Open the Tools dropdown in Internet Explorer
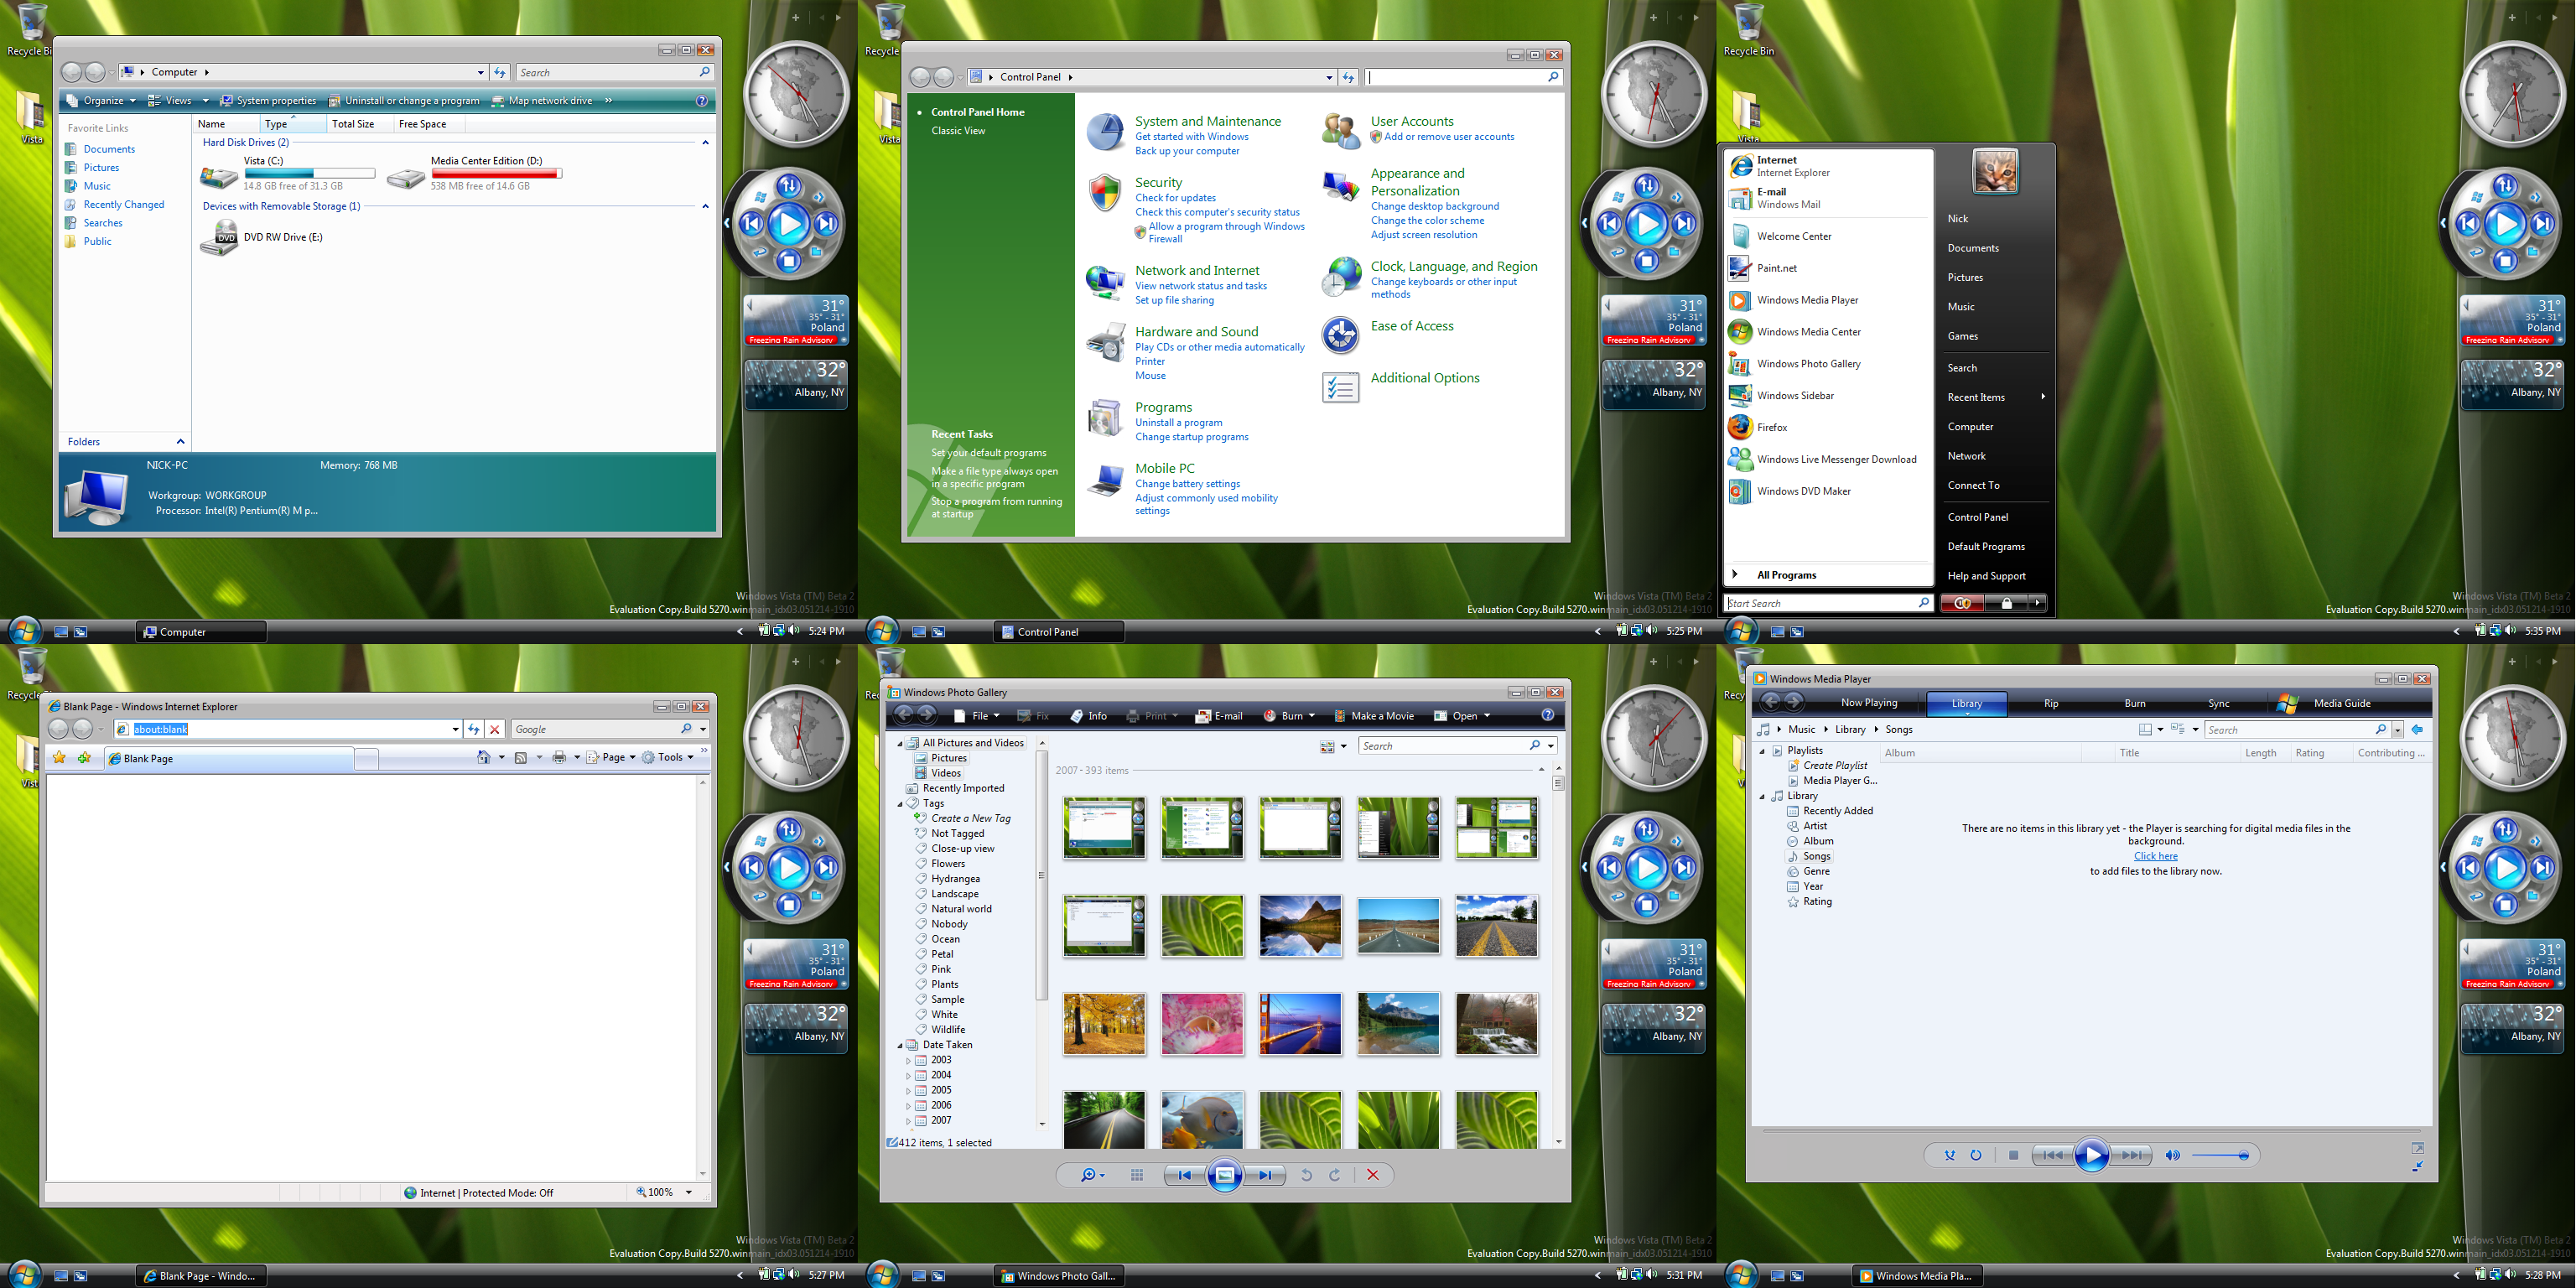 click(668, 758)
